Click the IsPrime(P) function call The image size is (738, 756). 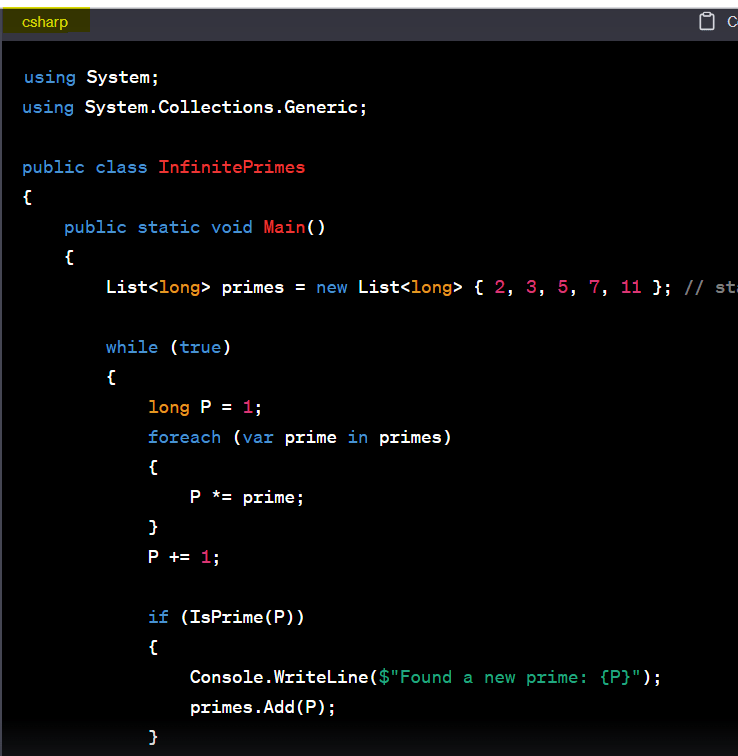click(242, 617)
